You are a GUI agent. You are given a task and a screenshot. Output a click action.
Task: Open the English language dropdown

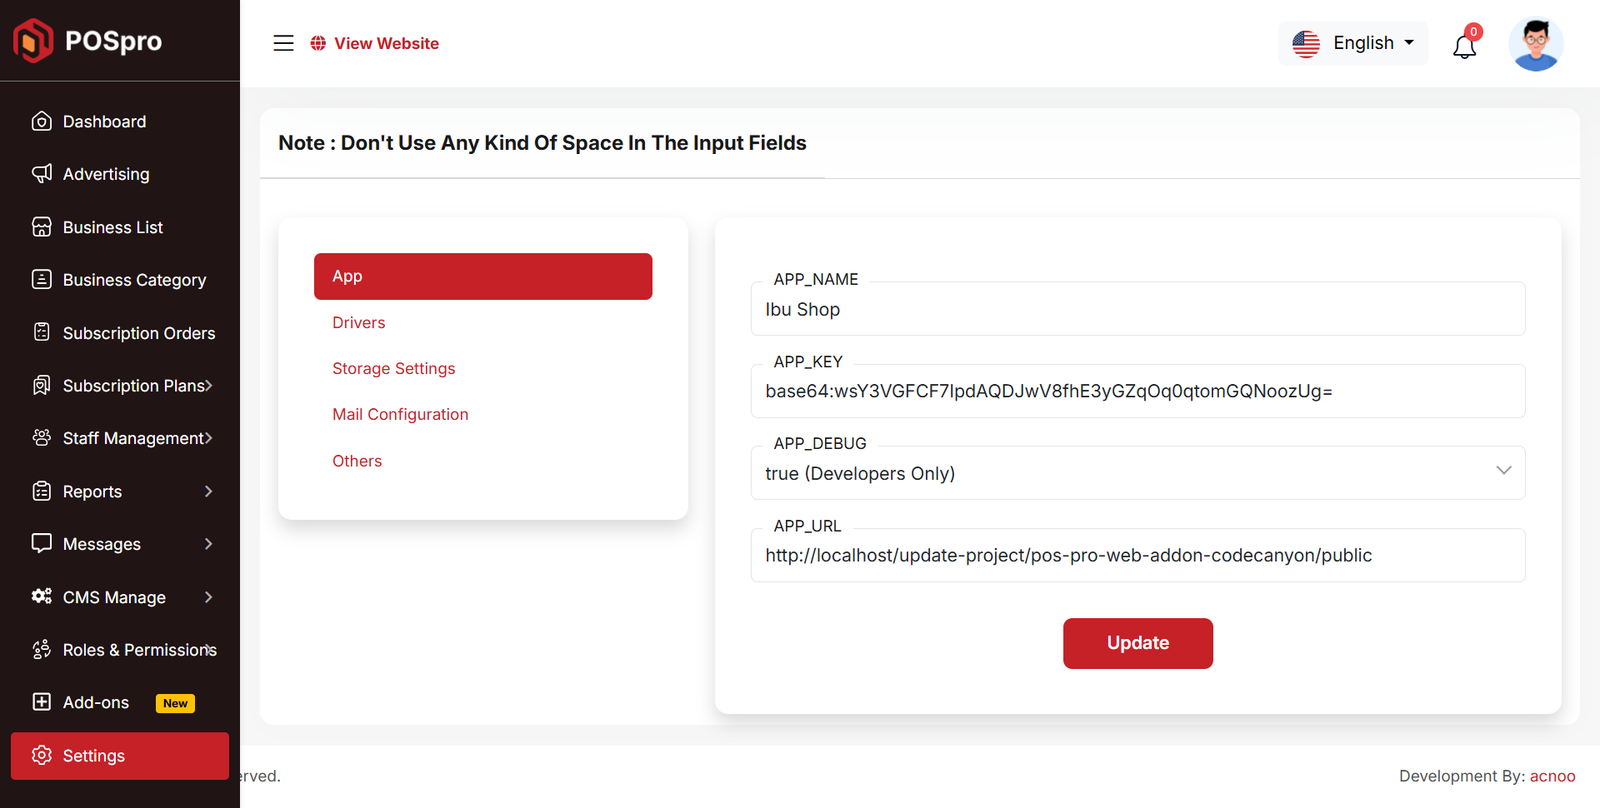pyautogui.click(x=1353, y=43)
